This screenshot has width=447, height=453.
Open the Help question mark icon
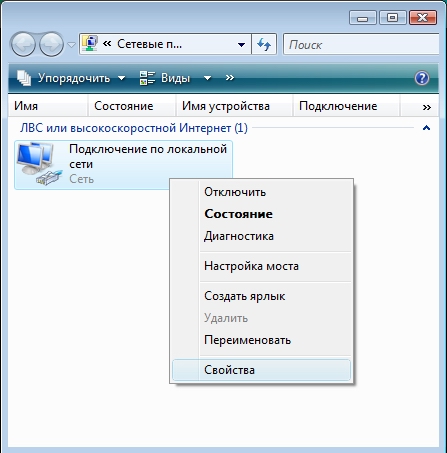tap(422, 78)
